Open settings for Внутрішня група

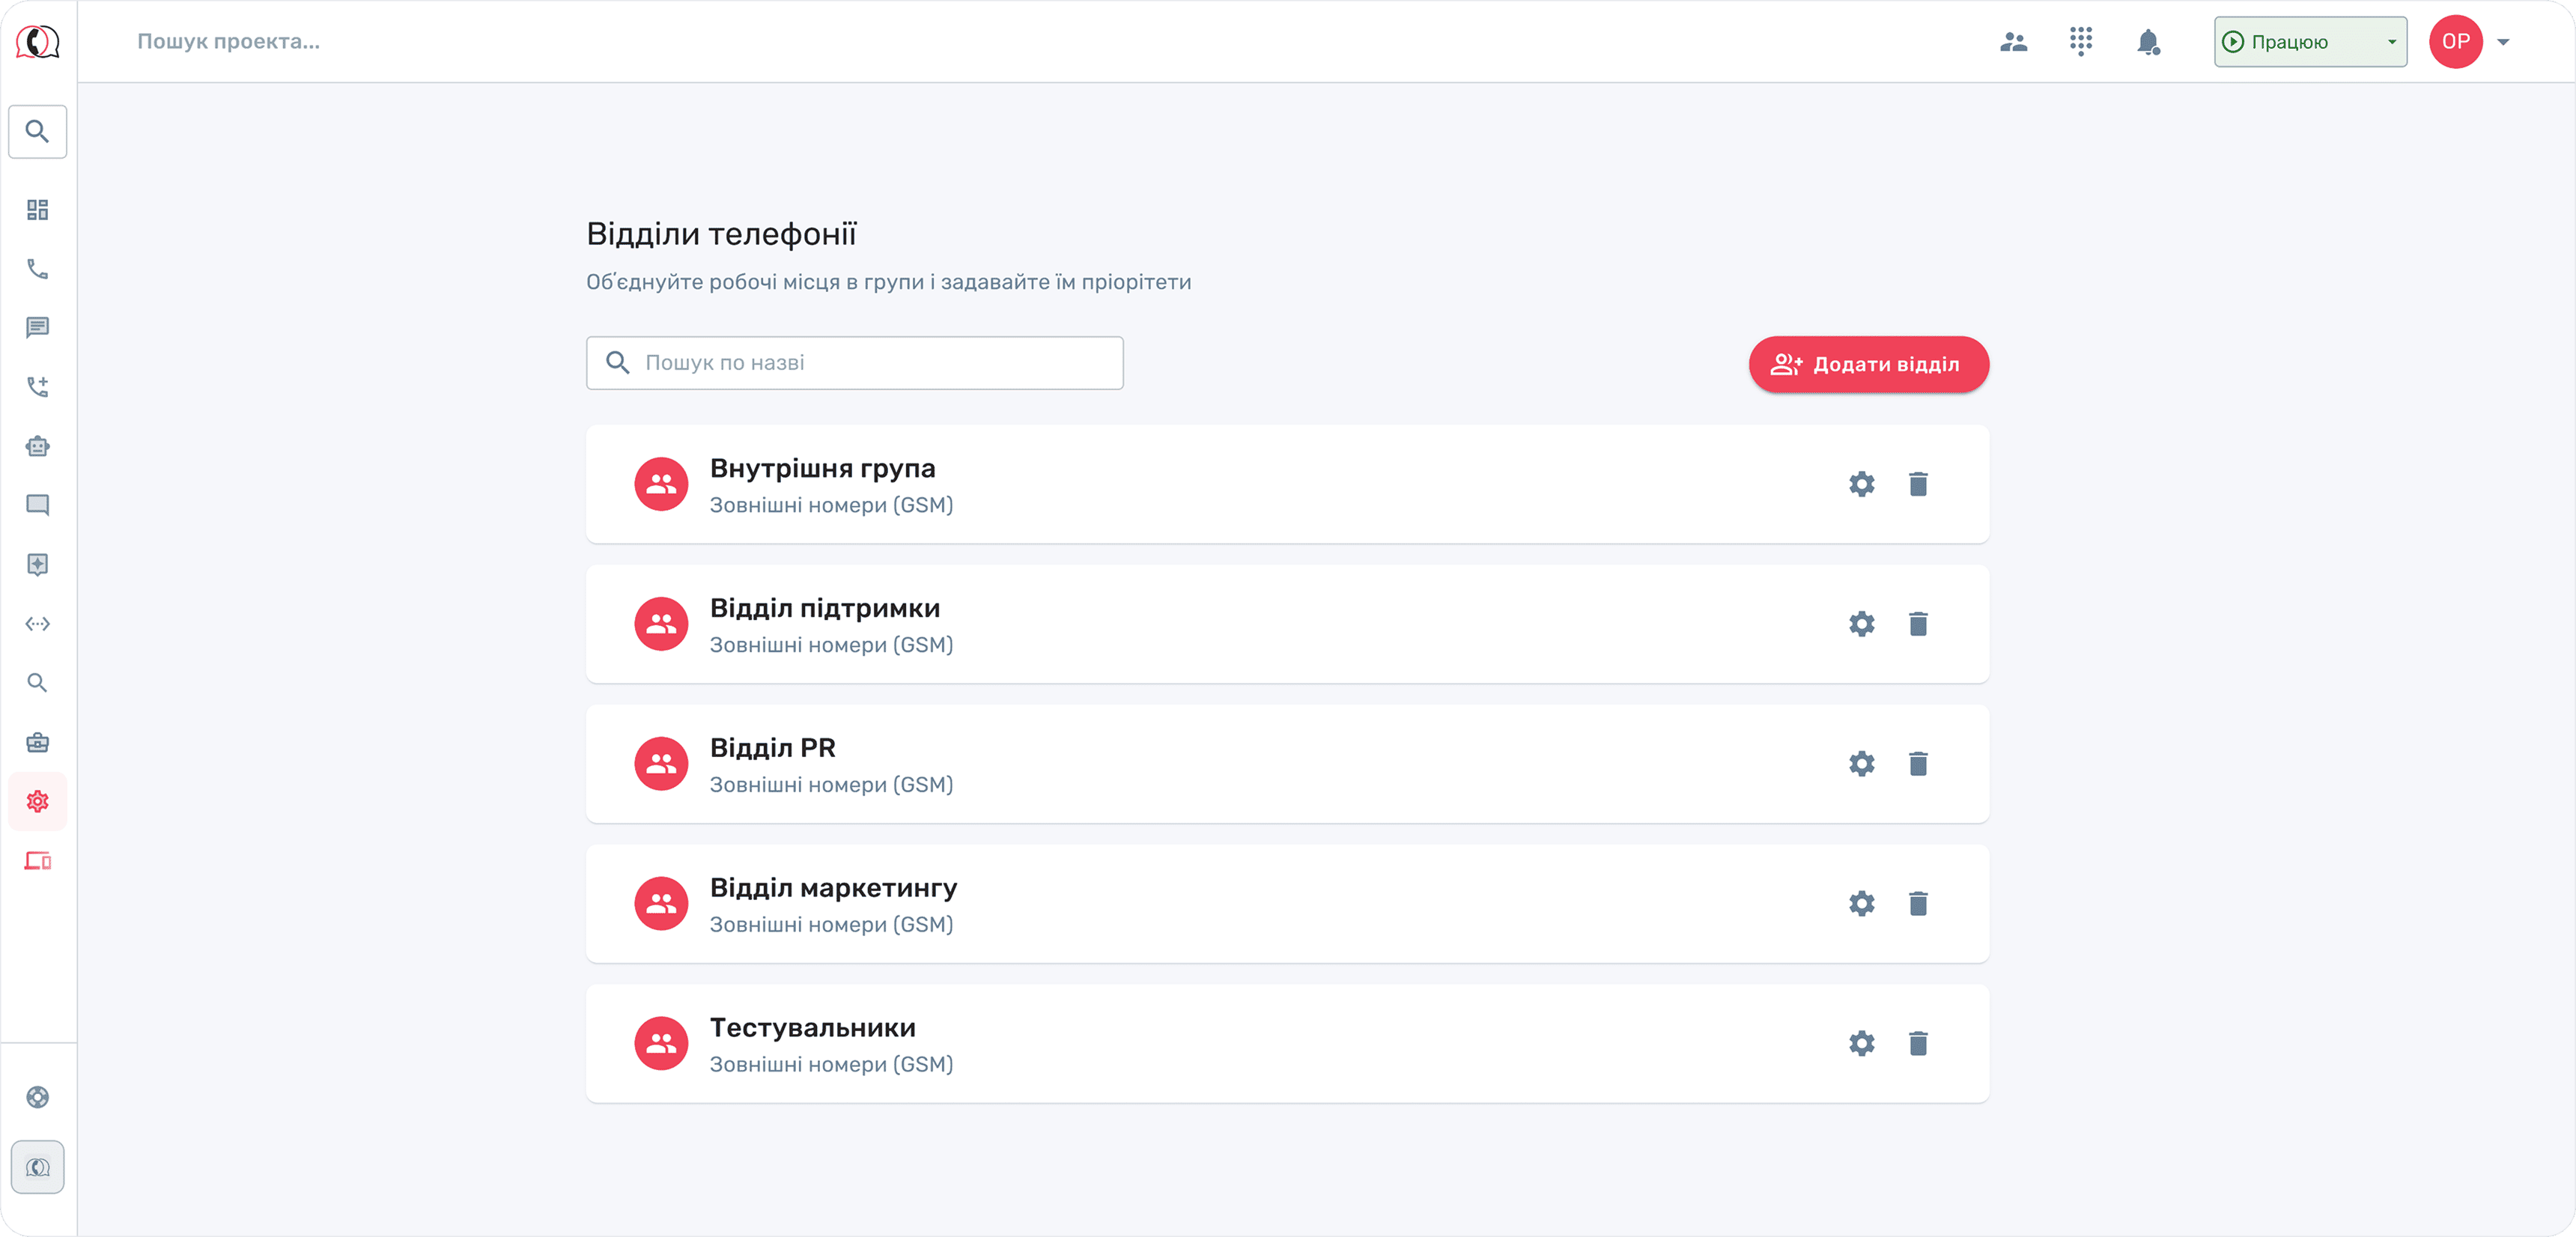pyautogui.click(x=1861, y=484)
